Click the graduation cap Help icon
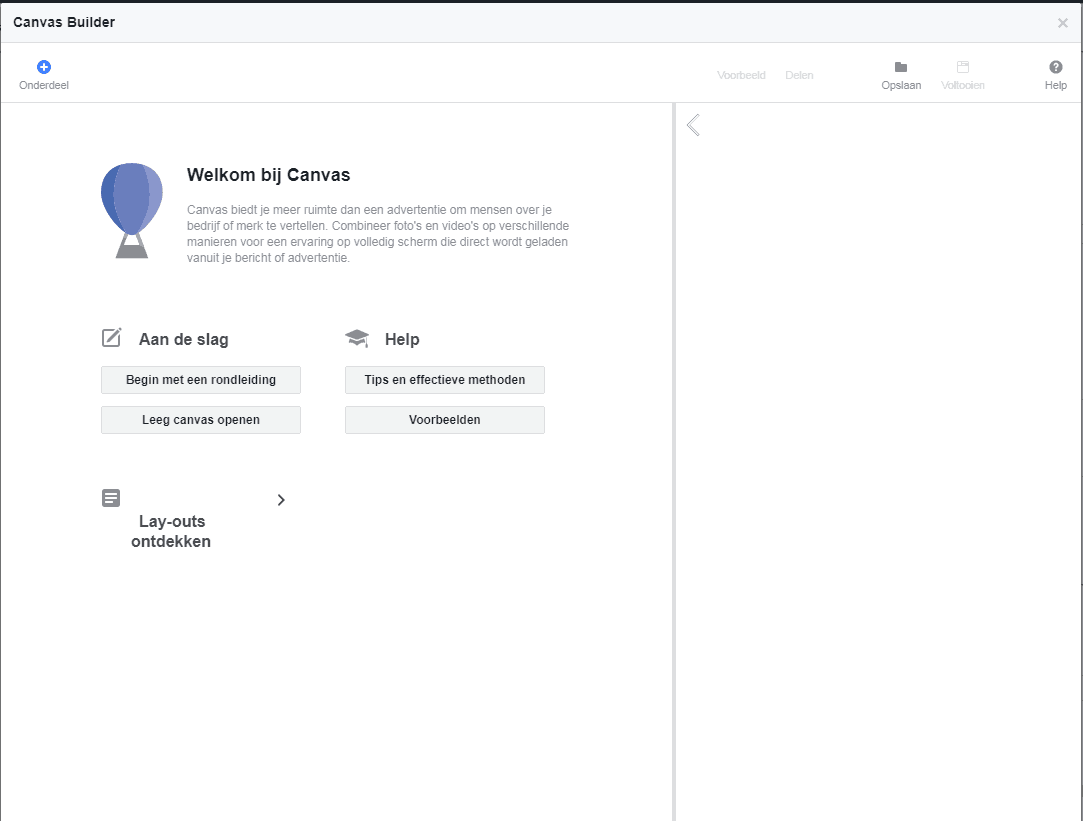 click(357, 338)
